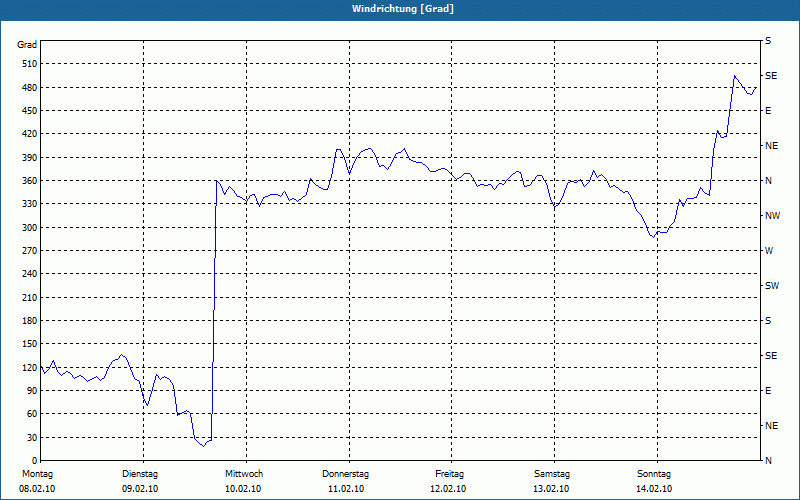Image resolution: width=800 pixels, height=500 pixels.
Task: Select the 'Donnerstag' day label
Action: [345, 474]
